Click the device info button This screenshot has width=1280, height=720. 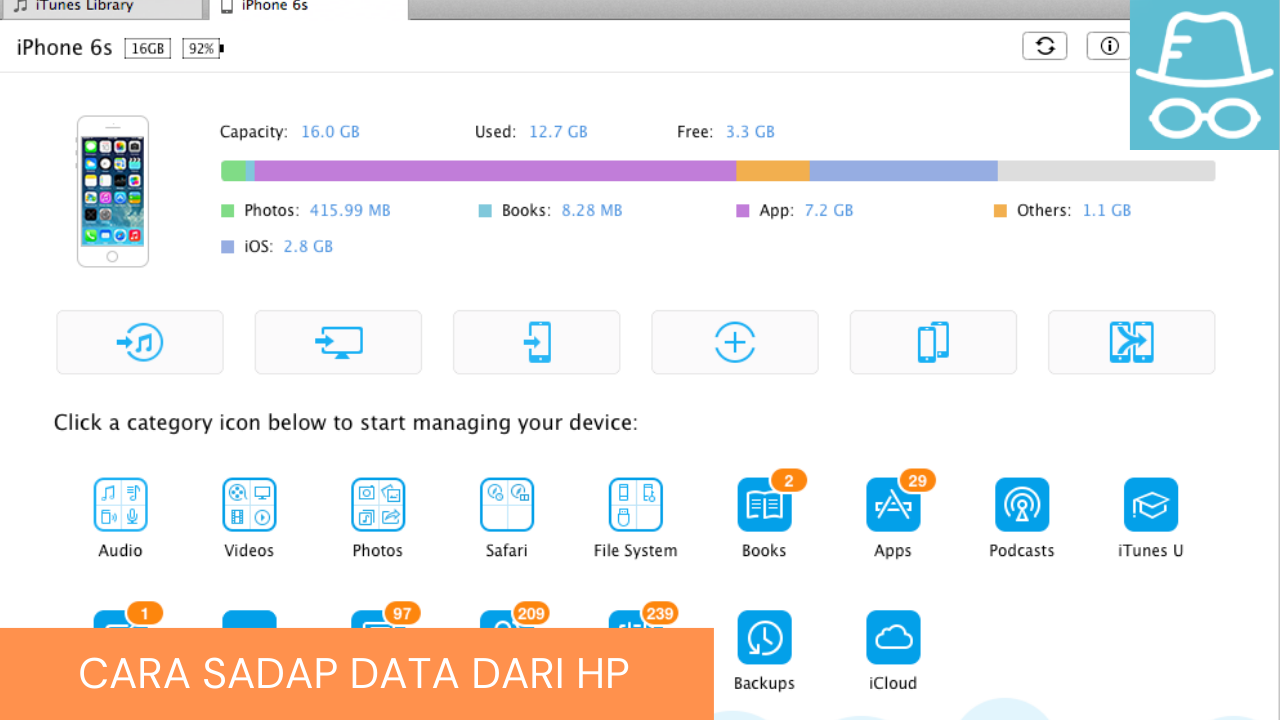coord(1109,46)
